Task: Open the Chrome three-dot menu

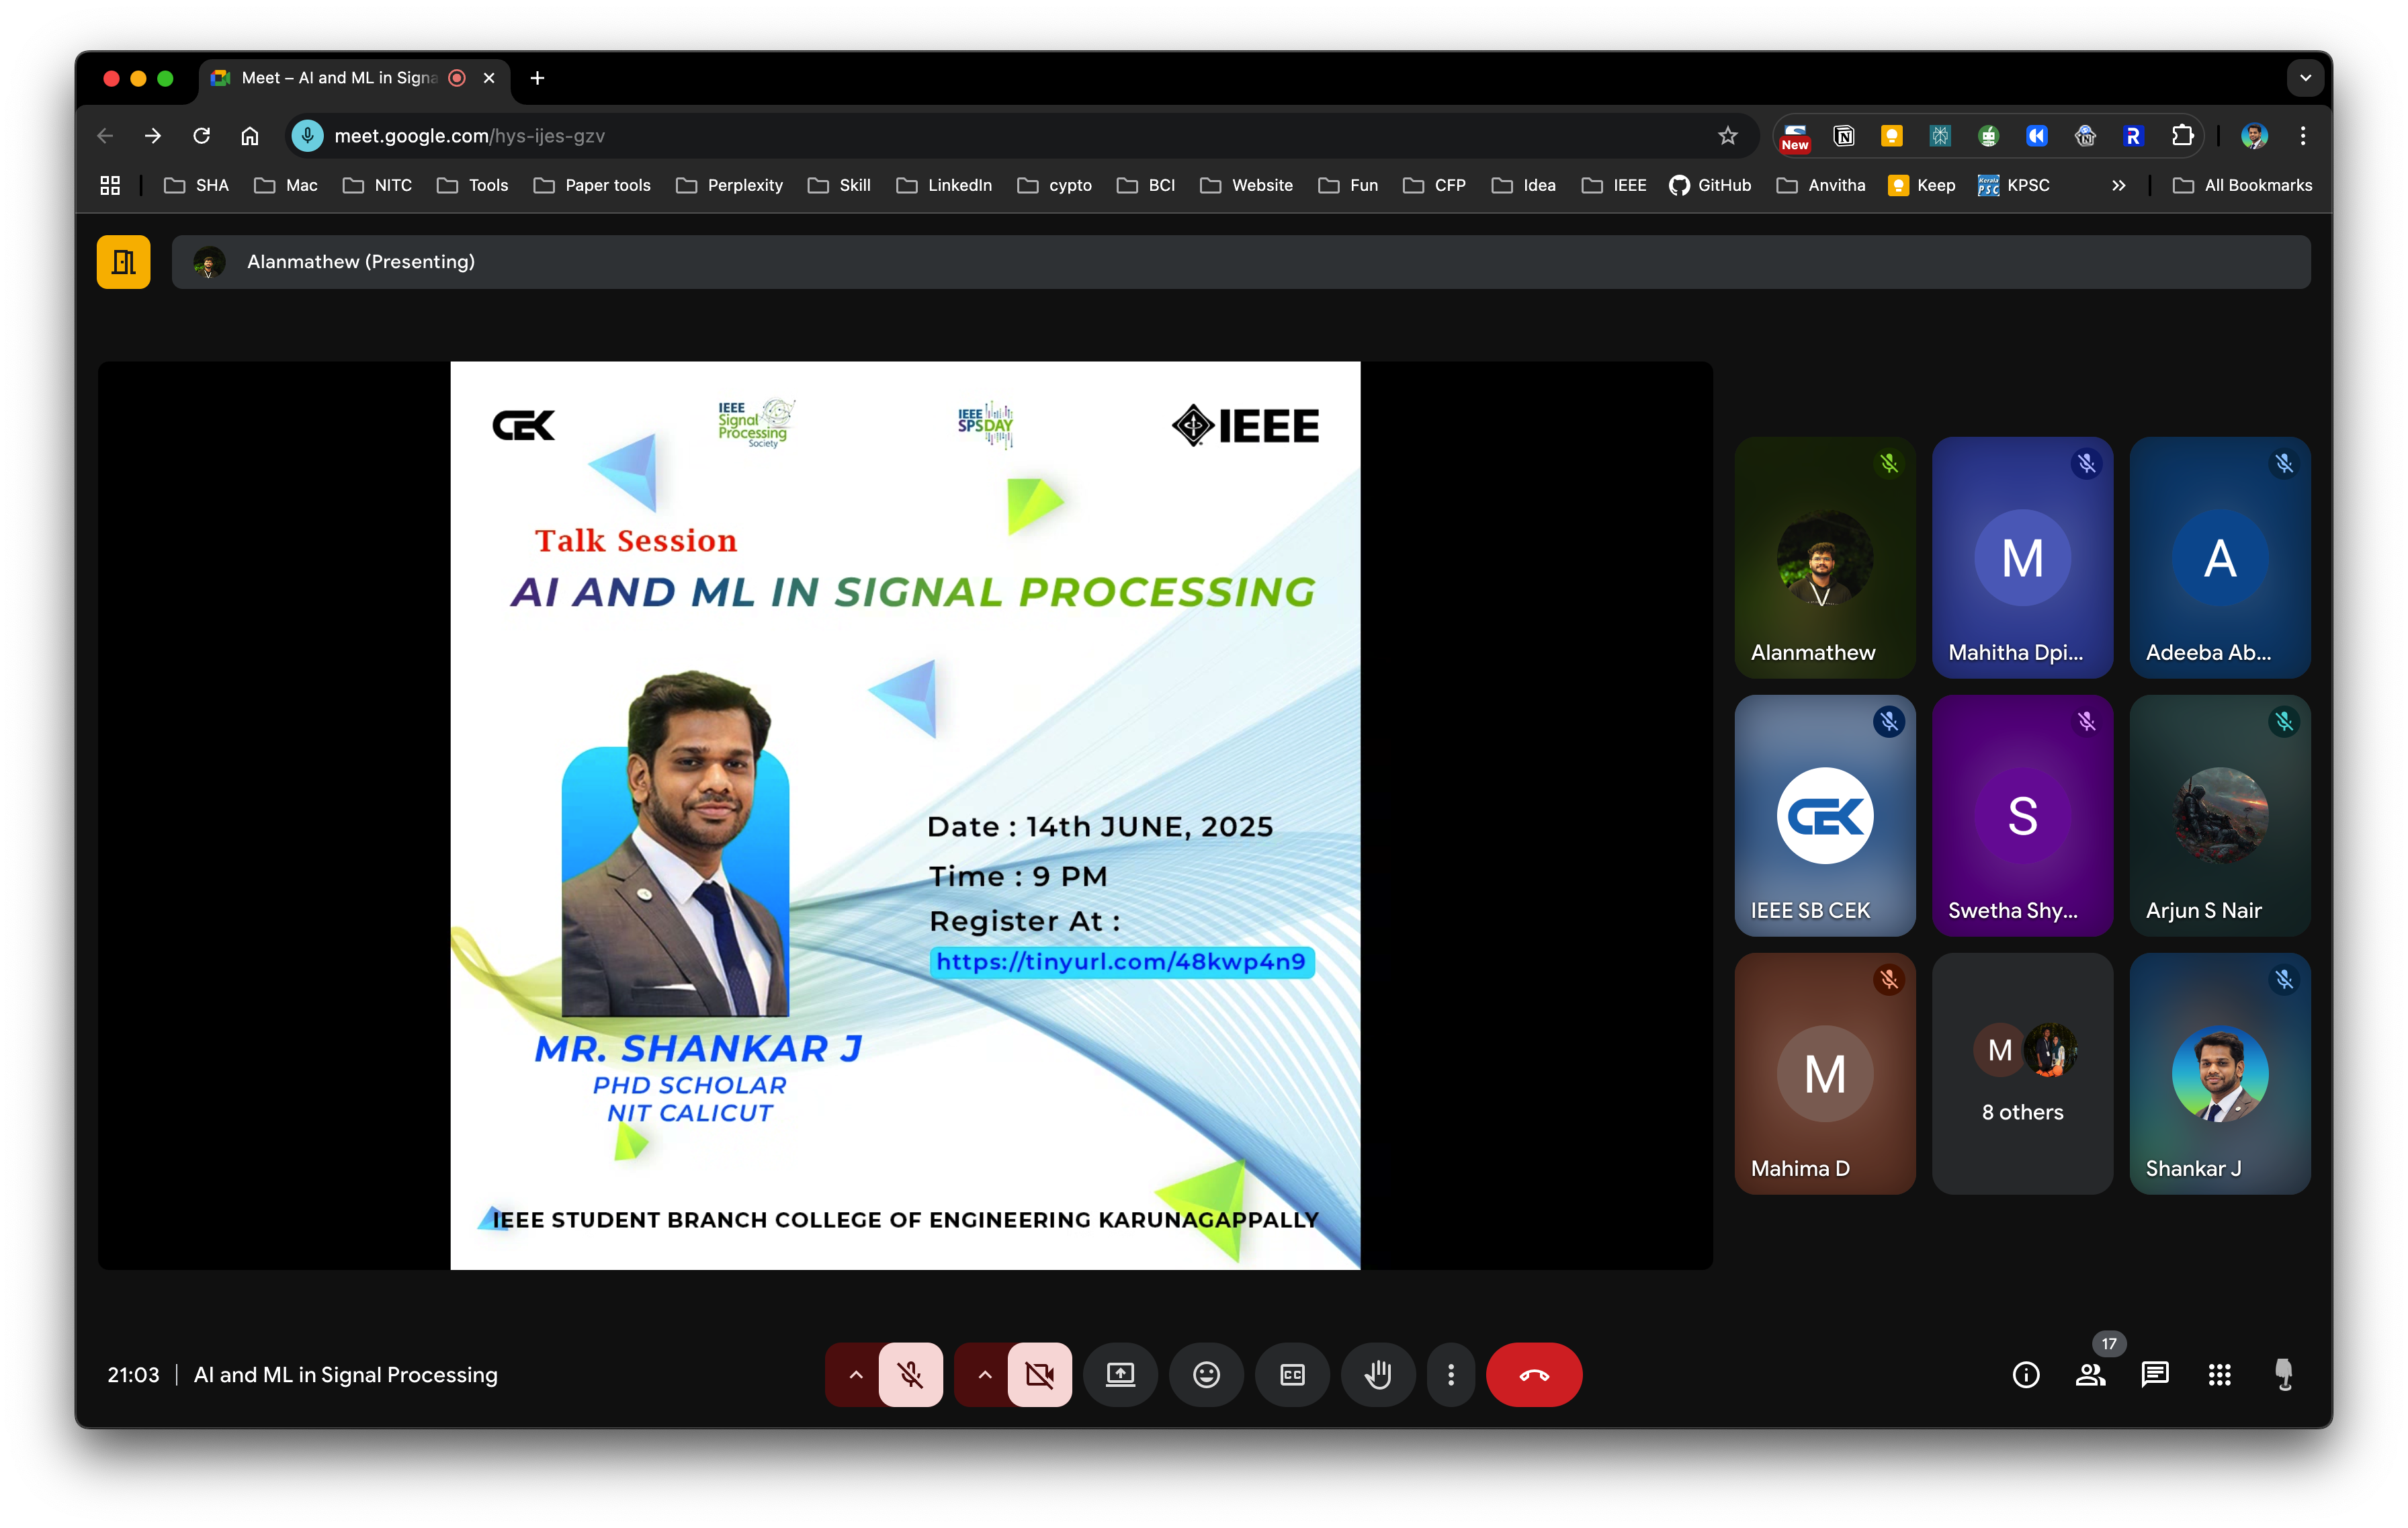Action: (x=2302, y=136)
